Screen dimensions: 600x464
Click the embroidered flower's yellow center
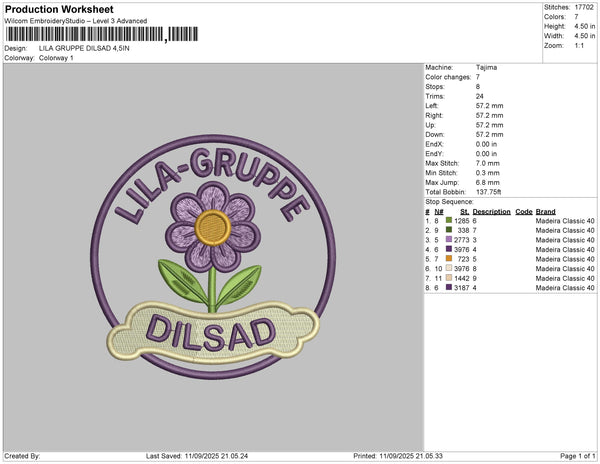pyautogui.click(x=210, y=227)
